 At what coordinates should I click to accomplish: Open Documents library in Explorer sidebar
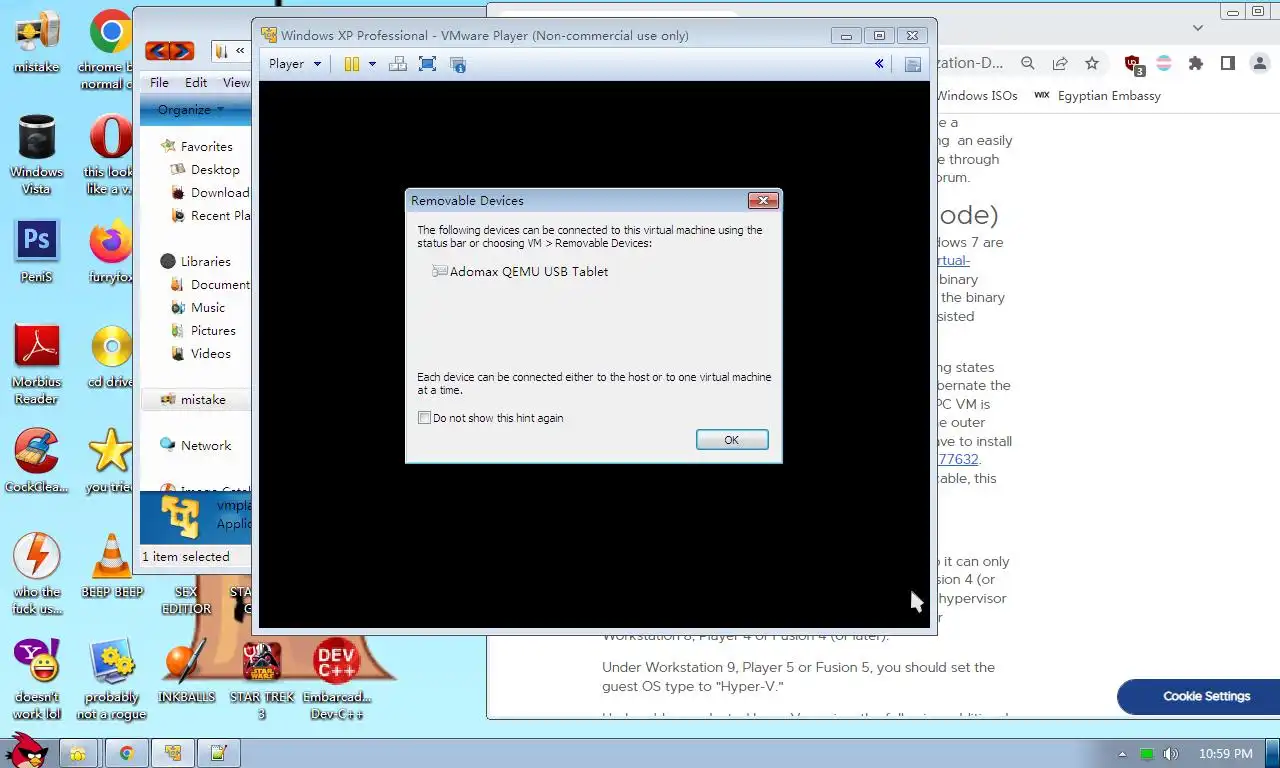(211, 284)
